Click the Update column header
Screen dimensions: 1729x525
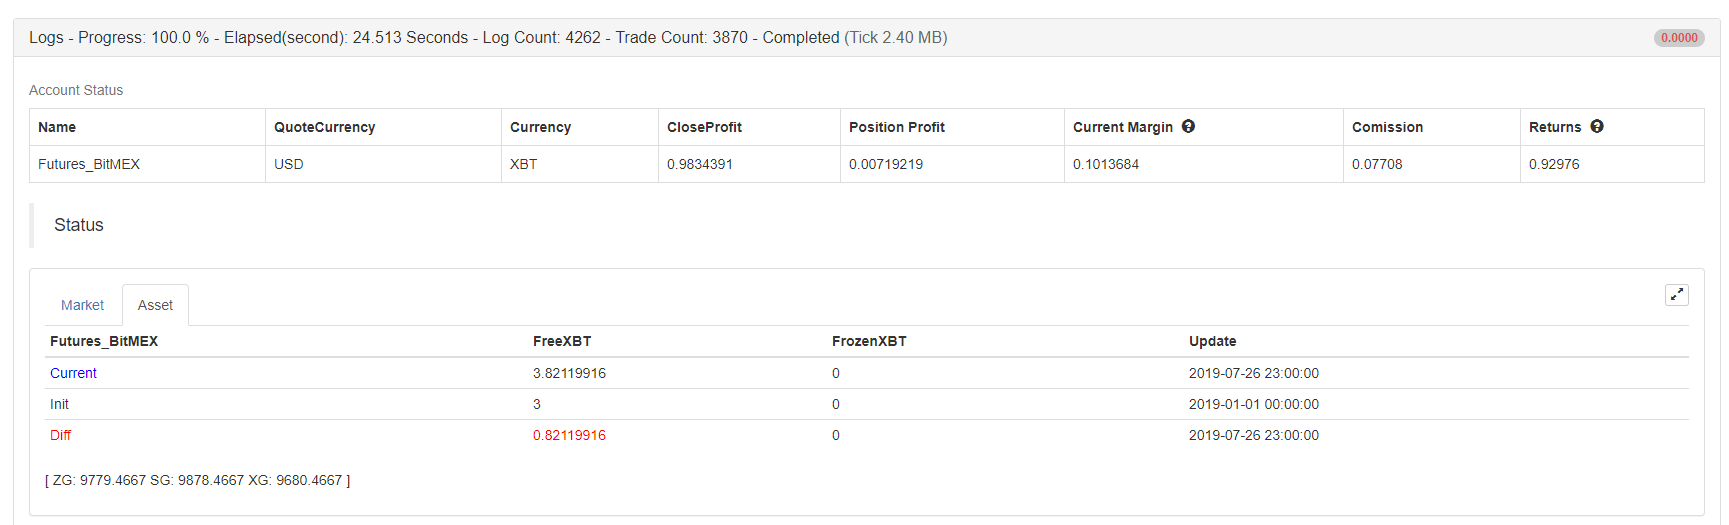(1212, 341)
